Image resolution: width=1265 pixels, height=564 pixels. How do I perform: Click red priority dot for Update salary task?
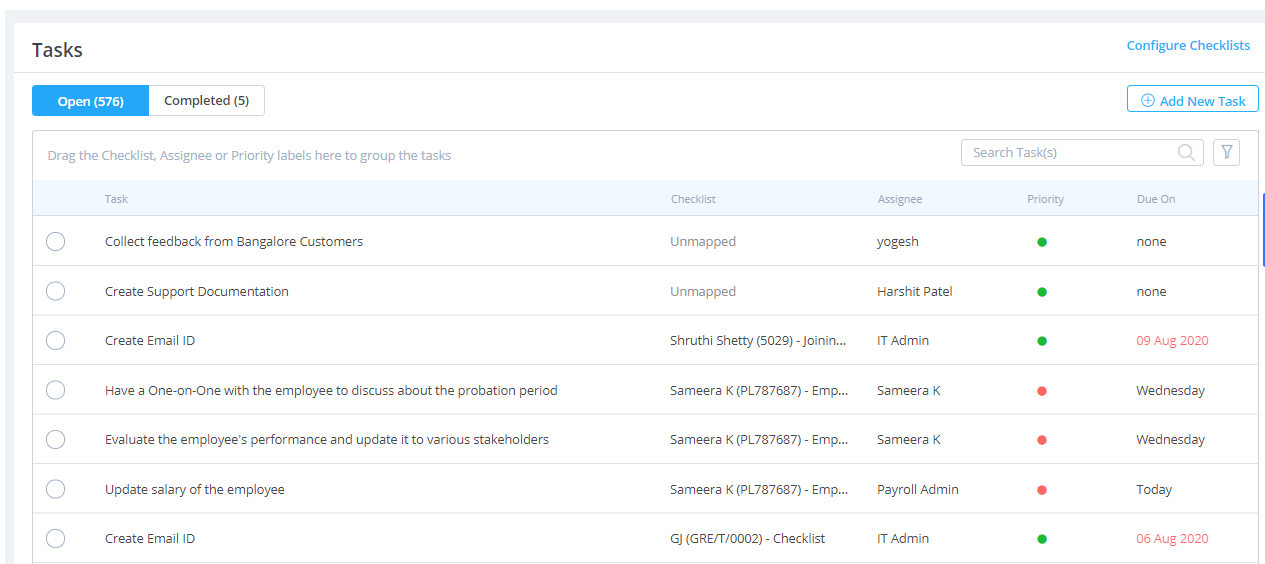(x=1042, y=490)
